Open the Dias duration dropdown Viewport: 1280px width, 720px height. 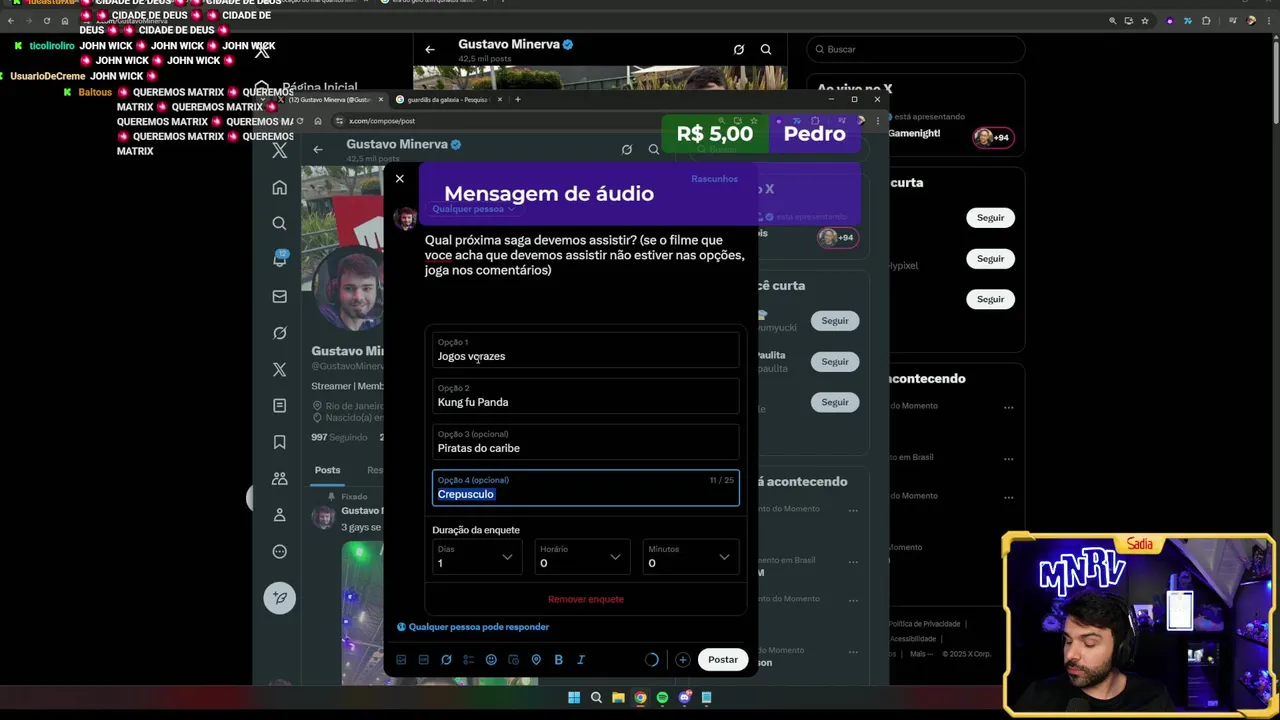pyautogui.click(x=477, y=557)
